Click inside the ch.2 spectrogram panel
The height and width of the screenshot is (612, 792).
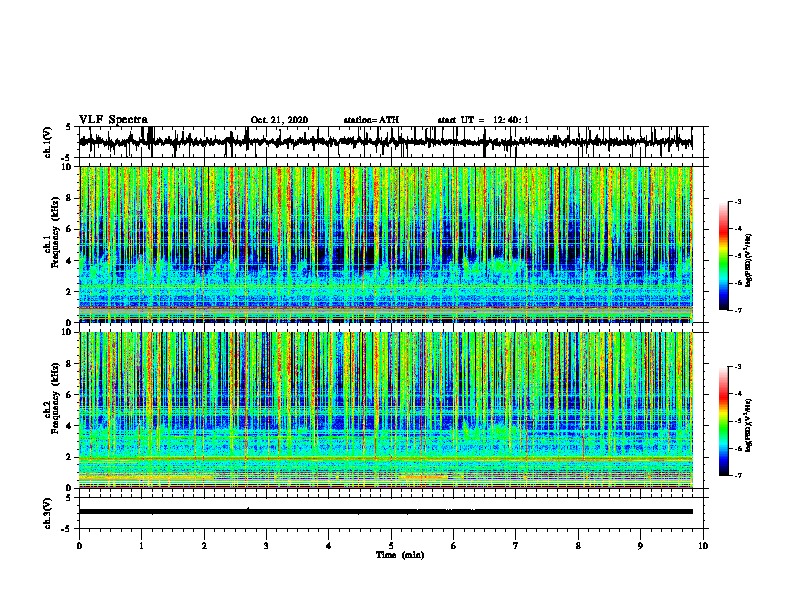point(386,410)
